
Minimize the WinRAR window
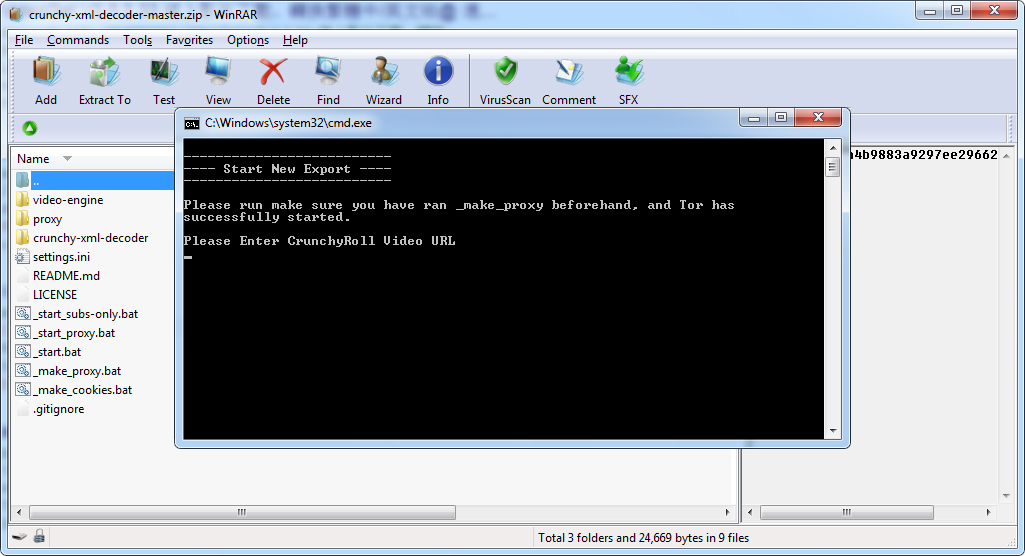[930, 10]
